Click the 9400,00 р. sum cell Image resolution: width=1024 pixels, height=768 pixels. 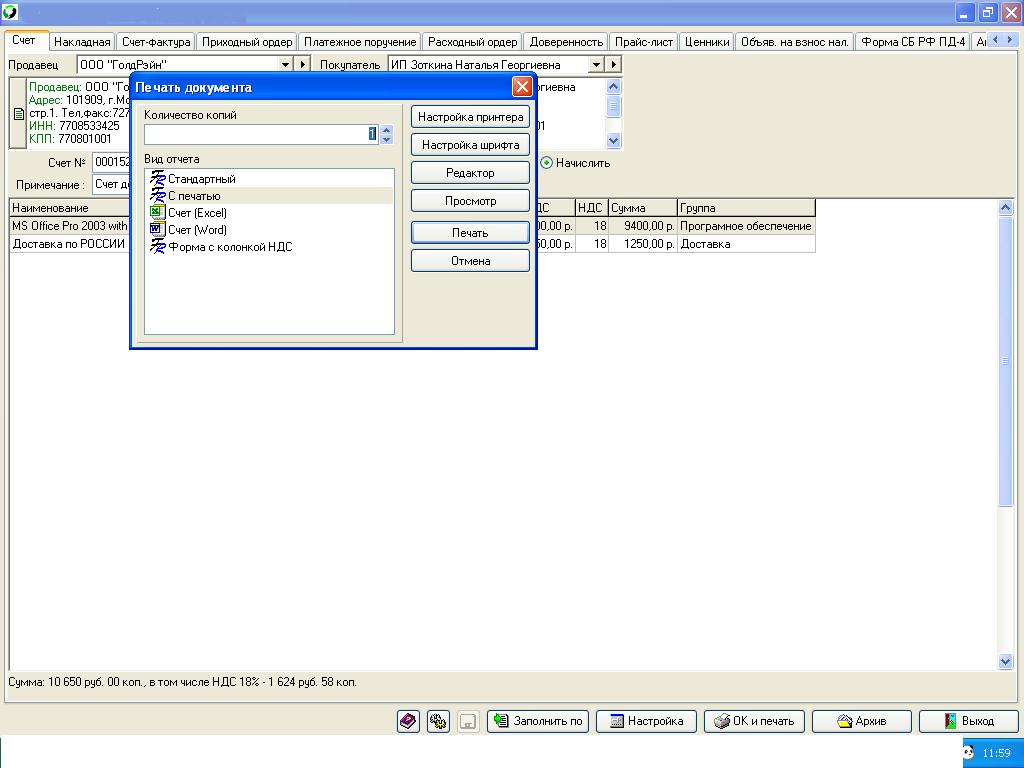643,226
